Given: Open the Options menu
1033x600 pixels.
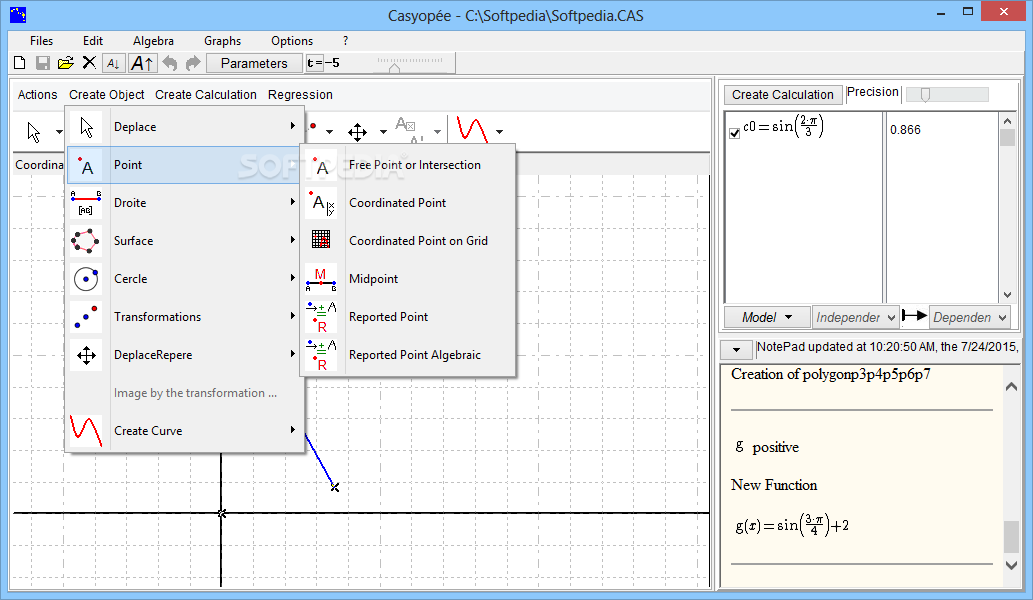Looking at the screenshot, I should (x=292, y=41).
